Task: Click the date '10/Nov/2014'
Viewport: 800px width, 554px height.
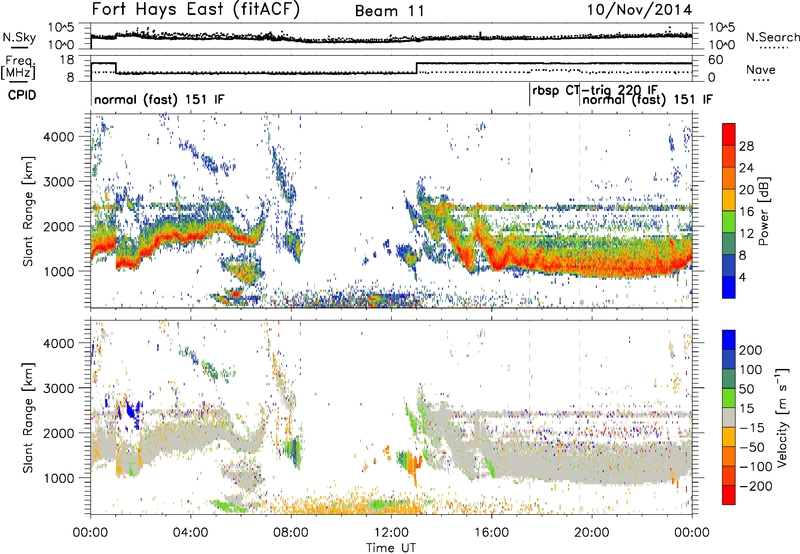Action: 639,10
